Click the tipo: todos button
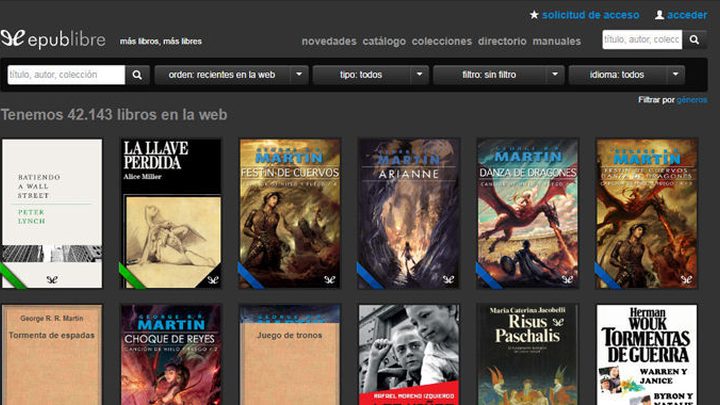This screenshot has height=405, width=720. pyautogui.click(x=361, y=75)
